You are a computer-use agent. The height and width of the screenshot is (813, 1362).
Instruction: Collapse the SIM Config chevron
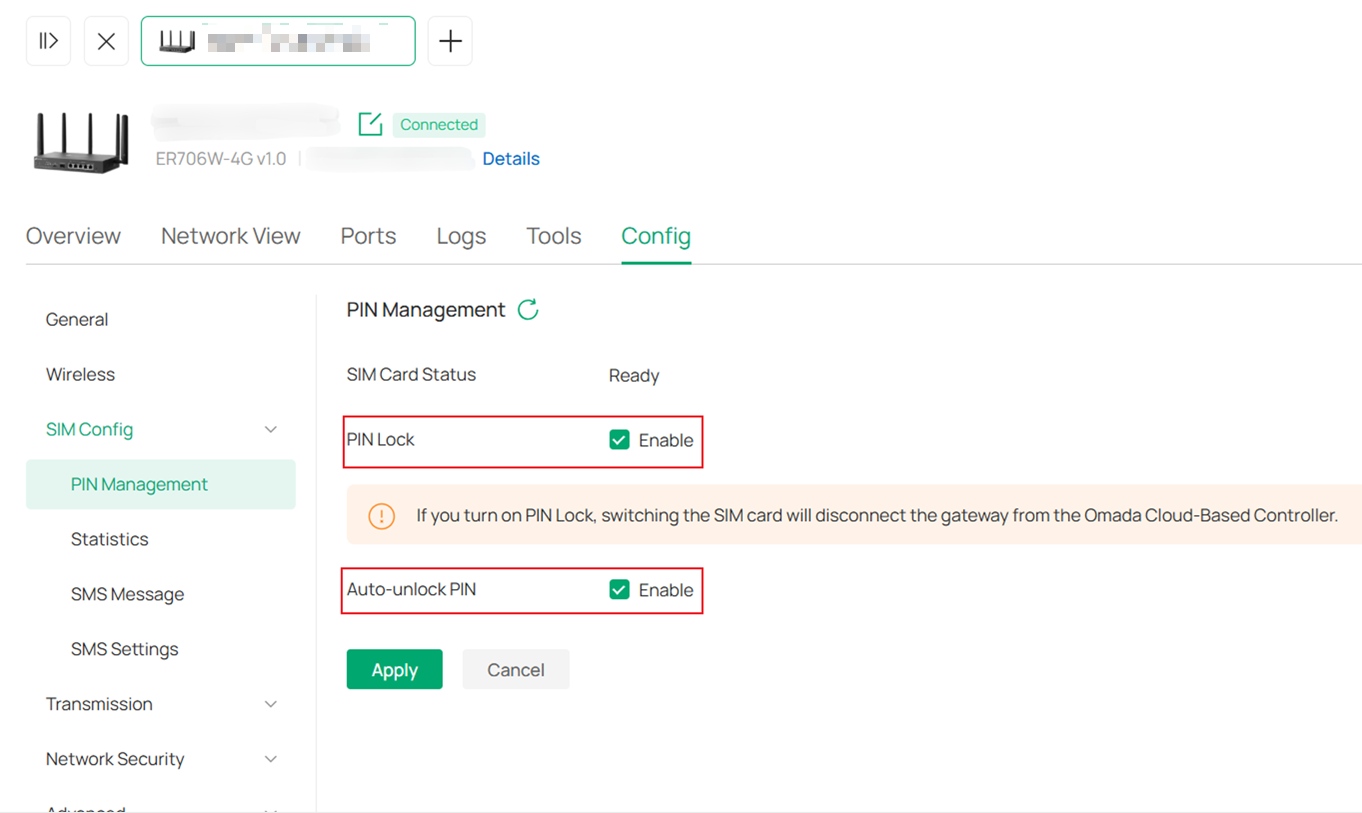(270, 430)
